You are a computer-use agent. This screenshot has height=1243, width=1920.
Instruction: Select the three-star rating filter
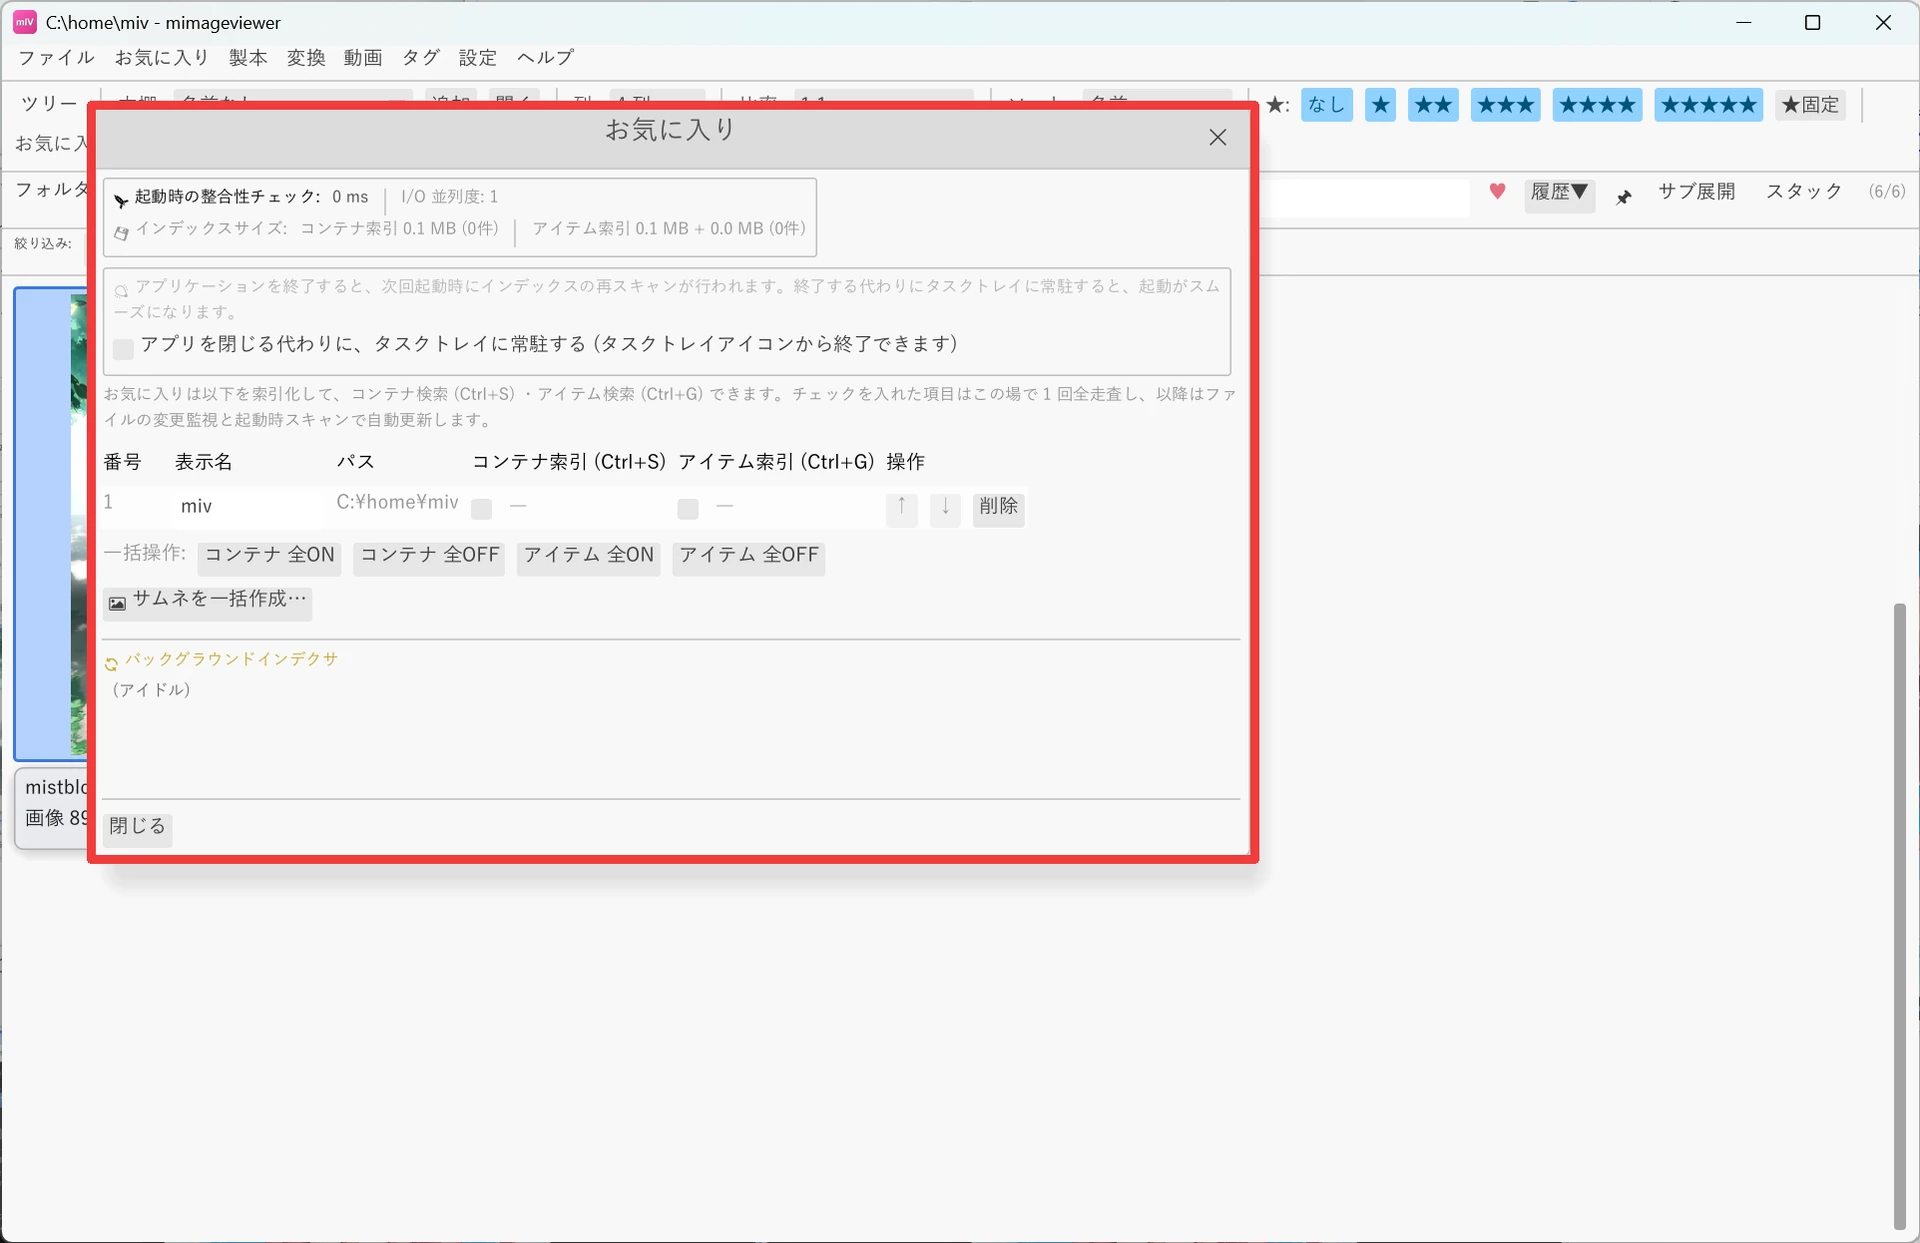pos(1505,105)
